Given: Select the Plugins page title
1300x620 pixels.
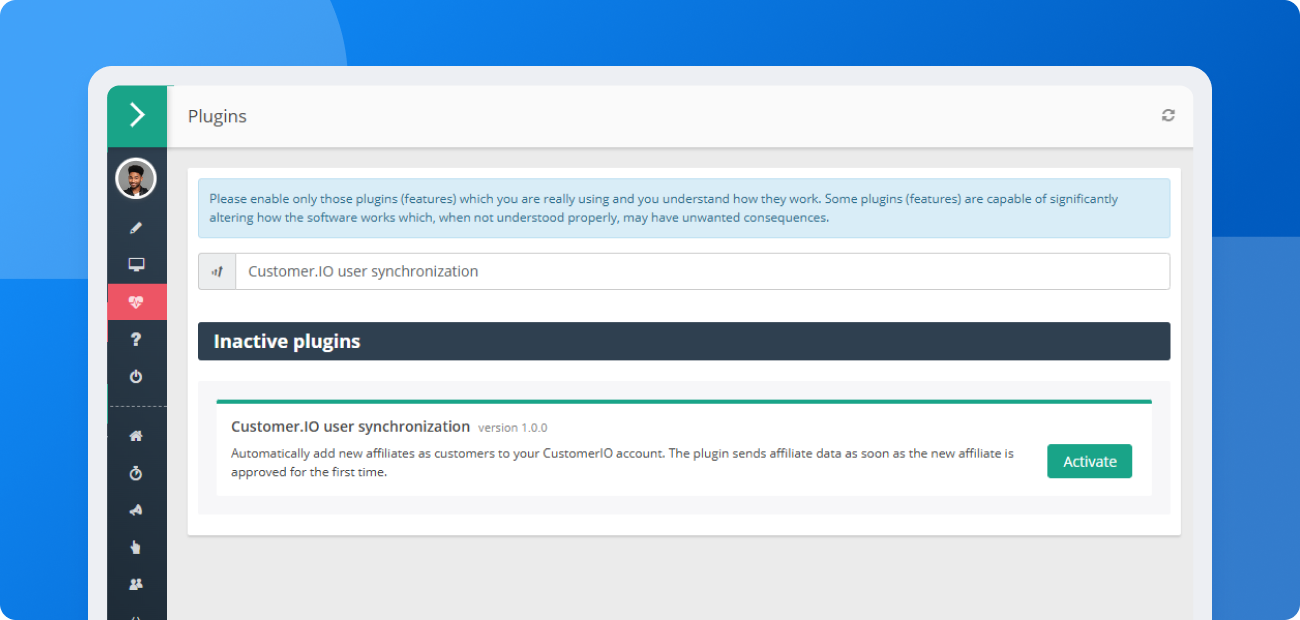Looking at the screenshot, I should pos(217,116).
